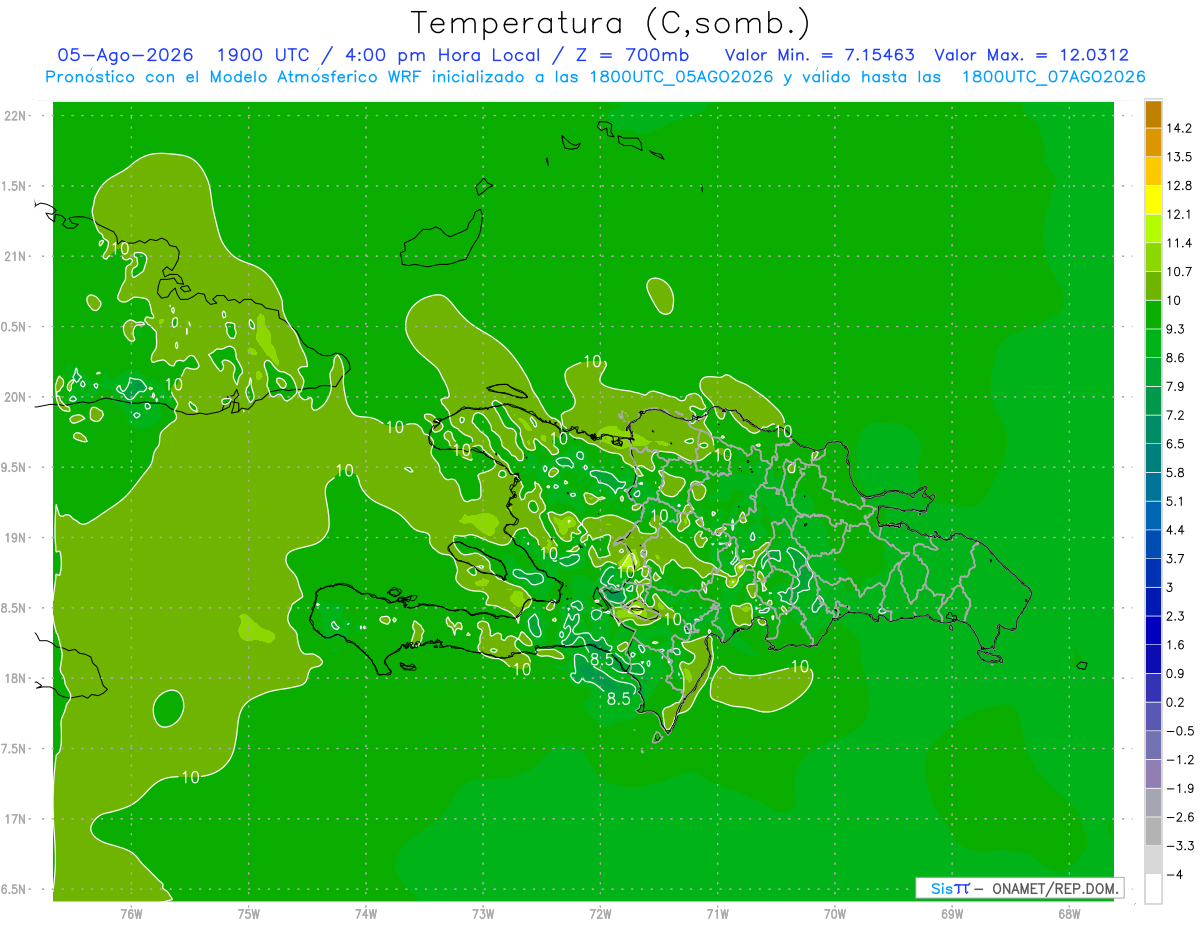Click the "73W" longitude axis label
Screen dimensions: 1200x927
point(483,915)
